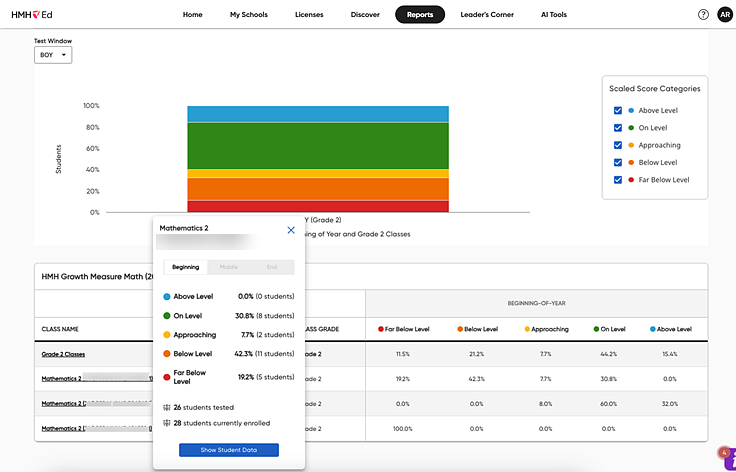
Task: Click the Scaled Score Categories heading
Action: 655,89
